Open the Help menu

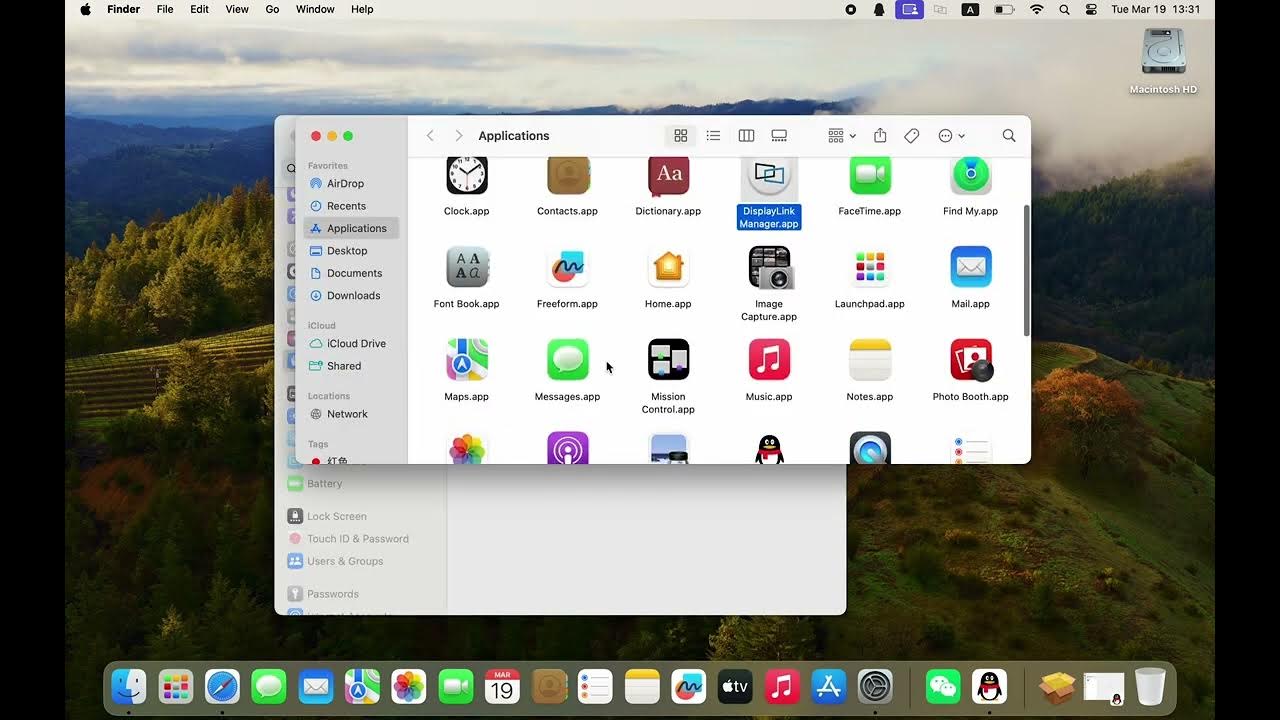coord(362,9)
